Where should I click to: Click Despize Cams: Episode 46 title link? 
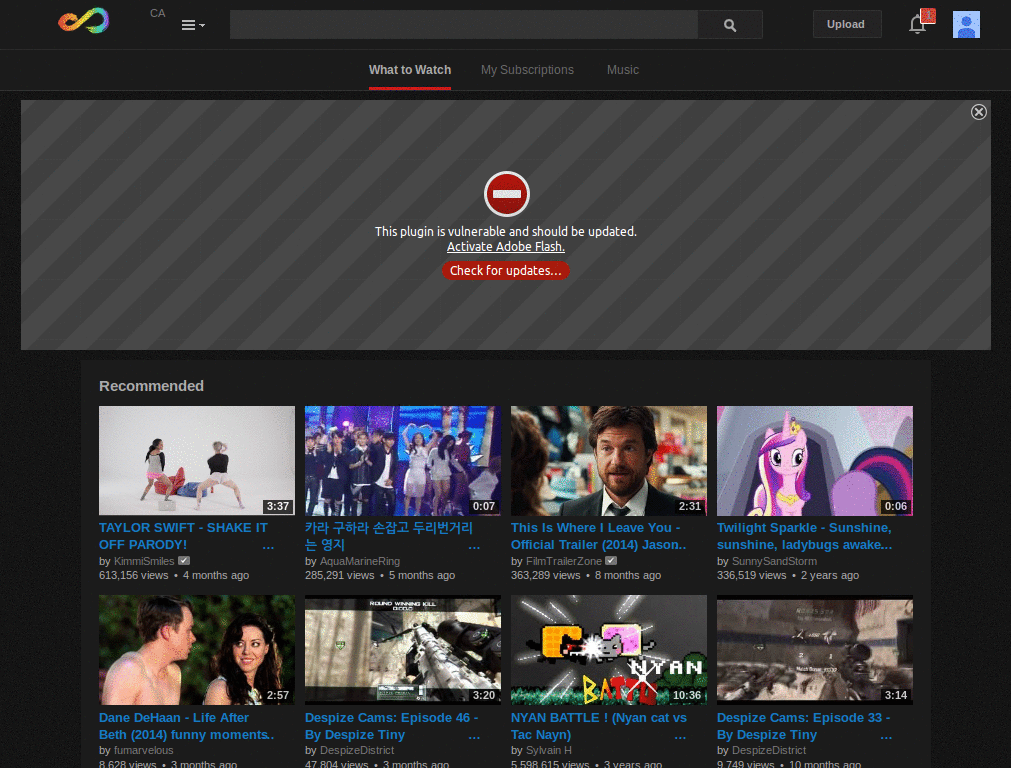click(391, 726)
